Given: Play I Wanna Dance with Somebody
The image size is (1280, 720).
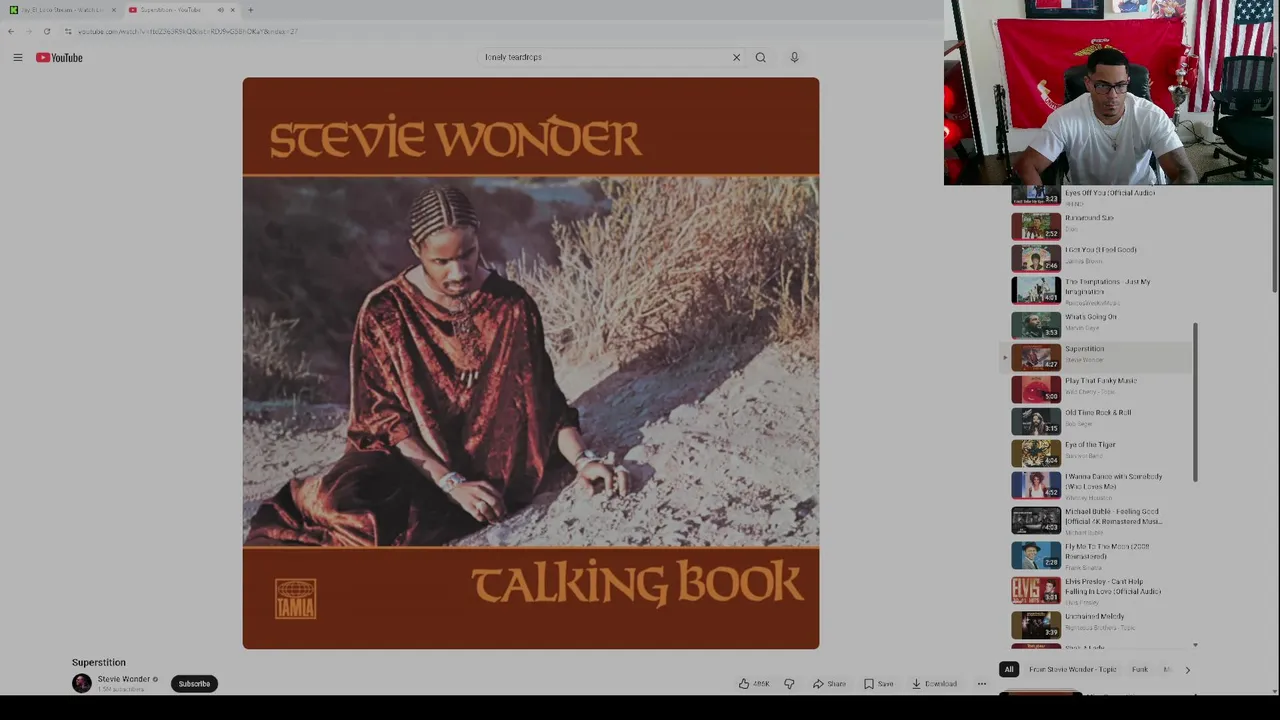Looking at the screenshot, I should pos(1098,486).
